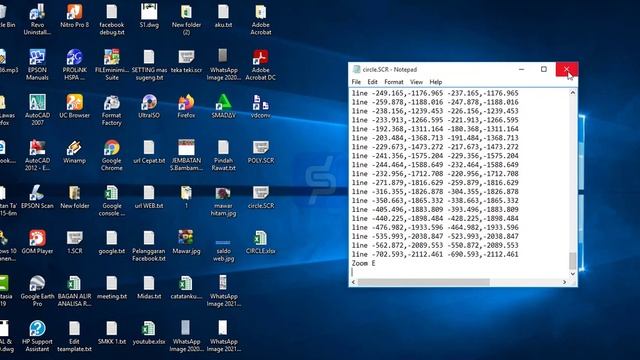640x360 pixels.
Task: Select the Adobe Acrobat desktop icon
Action: tap(261, 20)
